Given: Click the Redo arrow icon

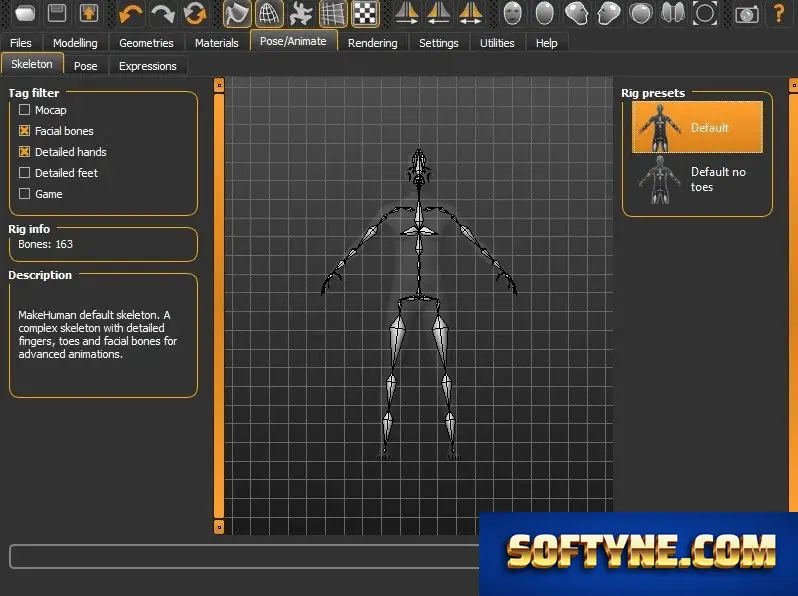Looking at the screenshot, I should (163, 13).
